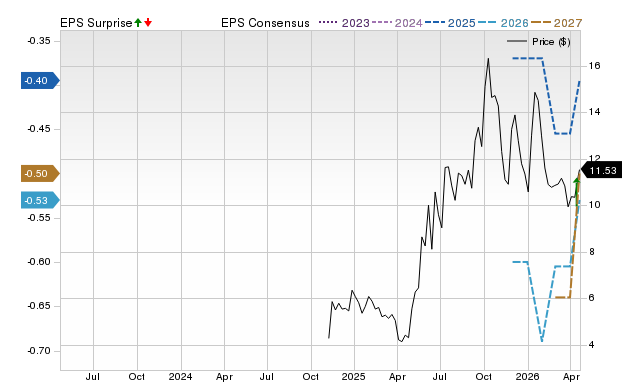Click the red EPS Surprise down arrow
This screenshot has width=640, height=382.
148,23
